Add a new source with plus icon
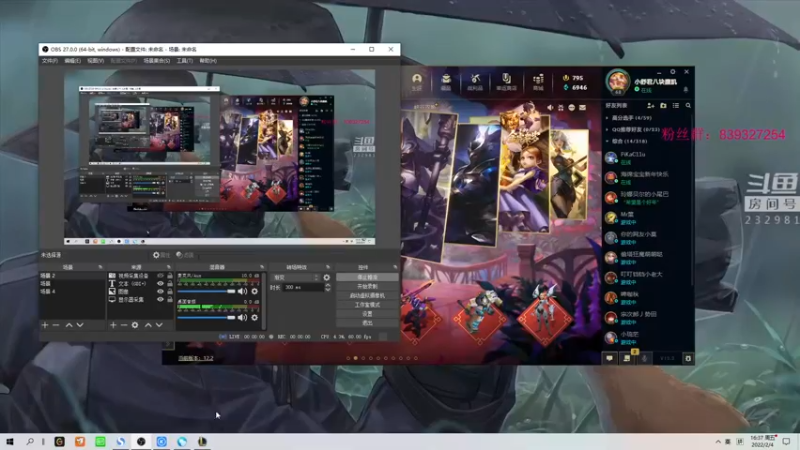This screenshot has width=800, height=450. 113,325
